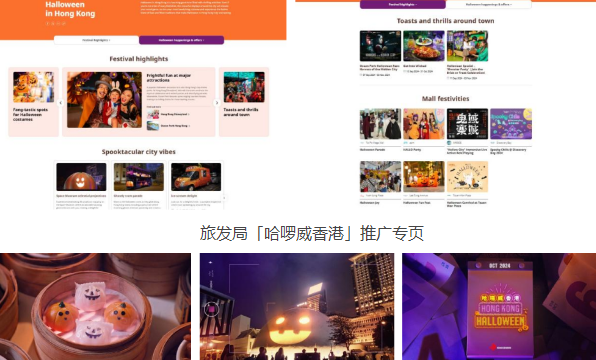Go to the previous slide in Festival highlights carousel
Image resolution: width=596 pixels, height=360 pixels.
coord(60,103)
